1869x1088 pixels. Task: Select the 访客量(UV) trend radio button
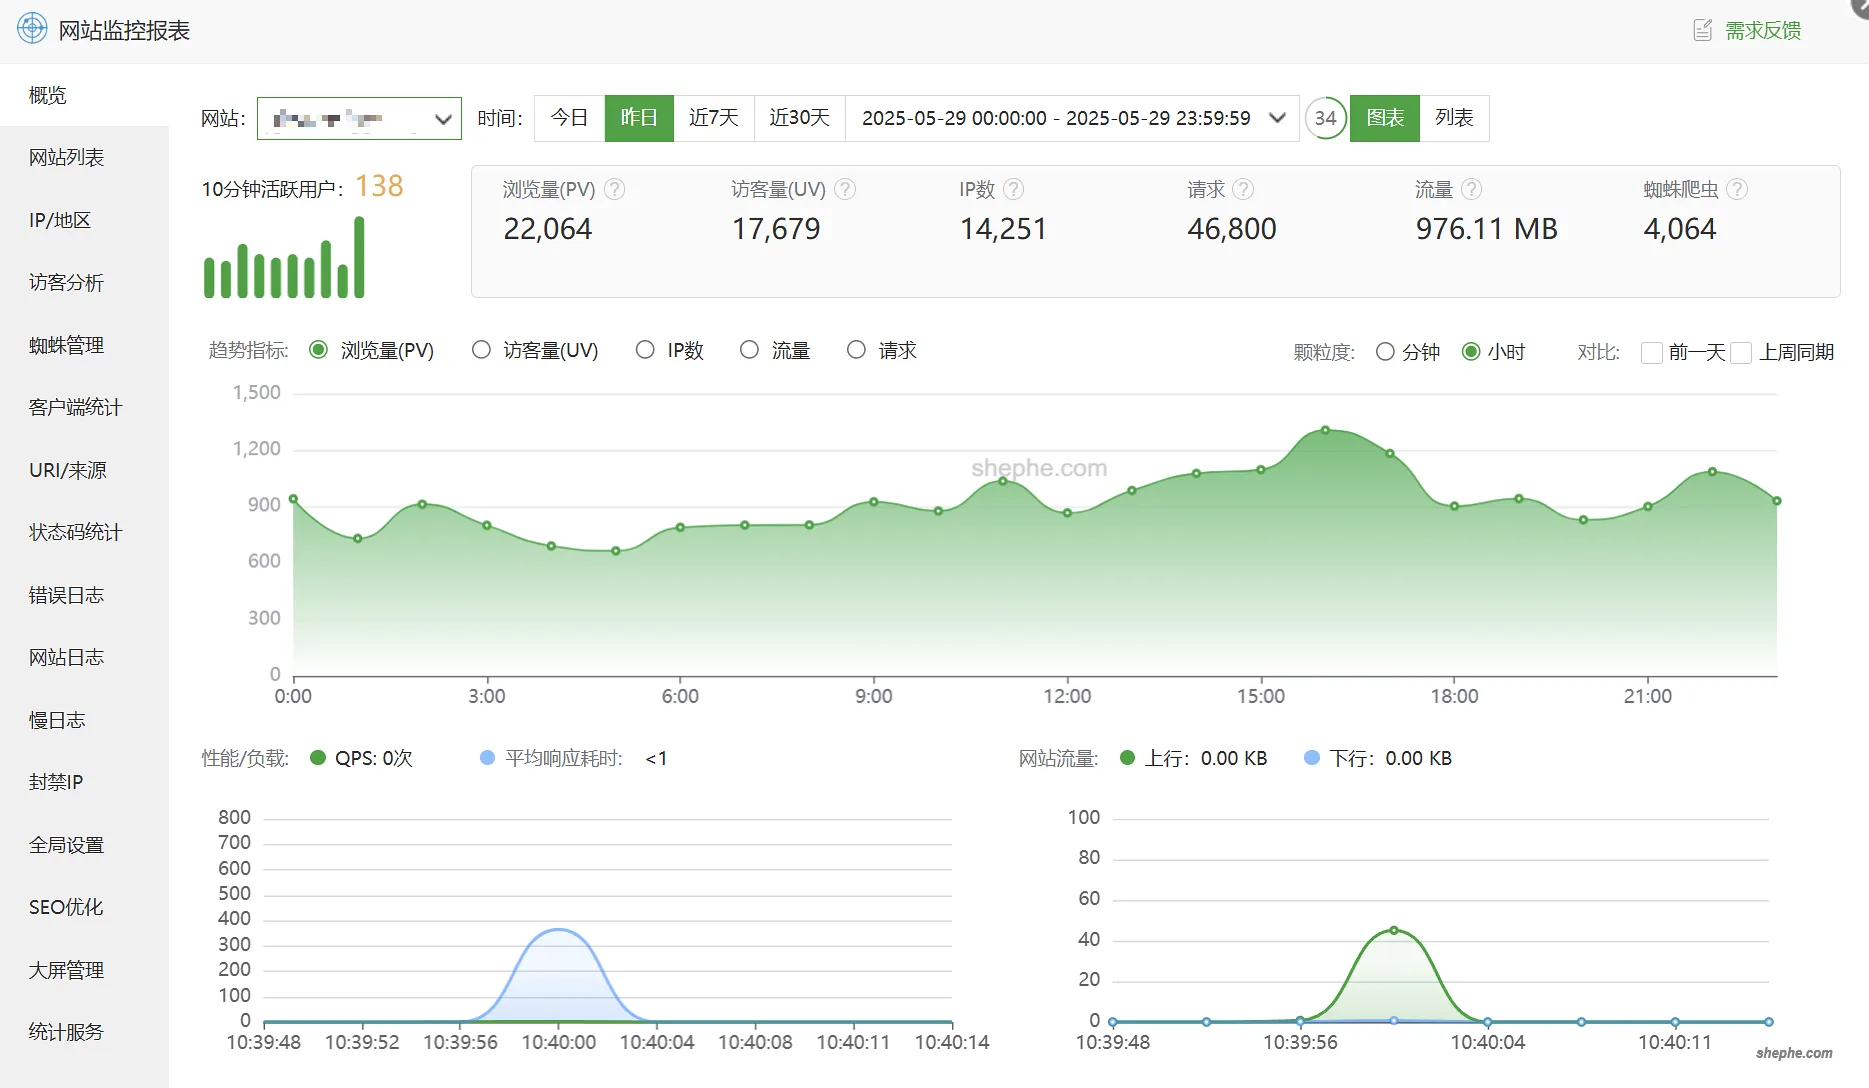click(x=482, y=350)
